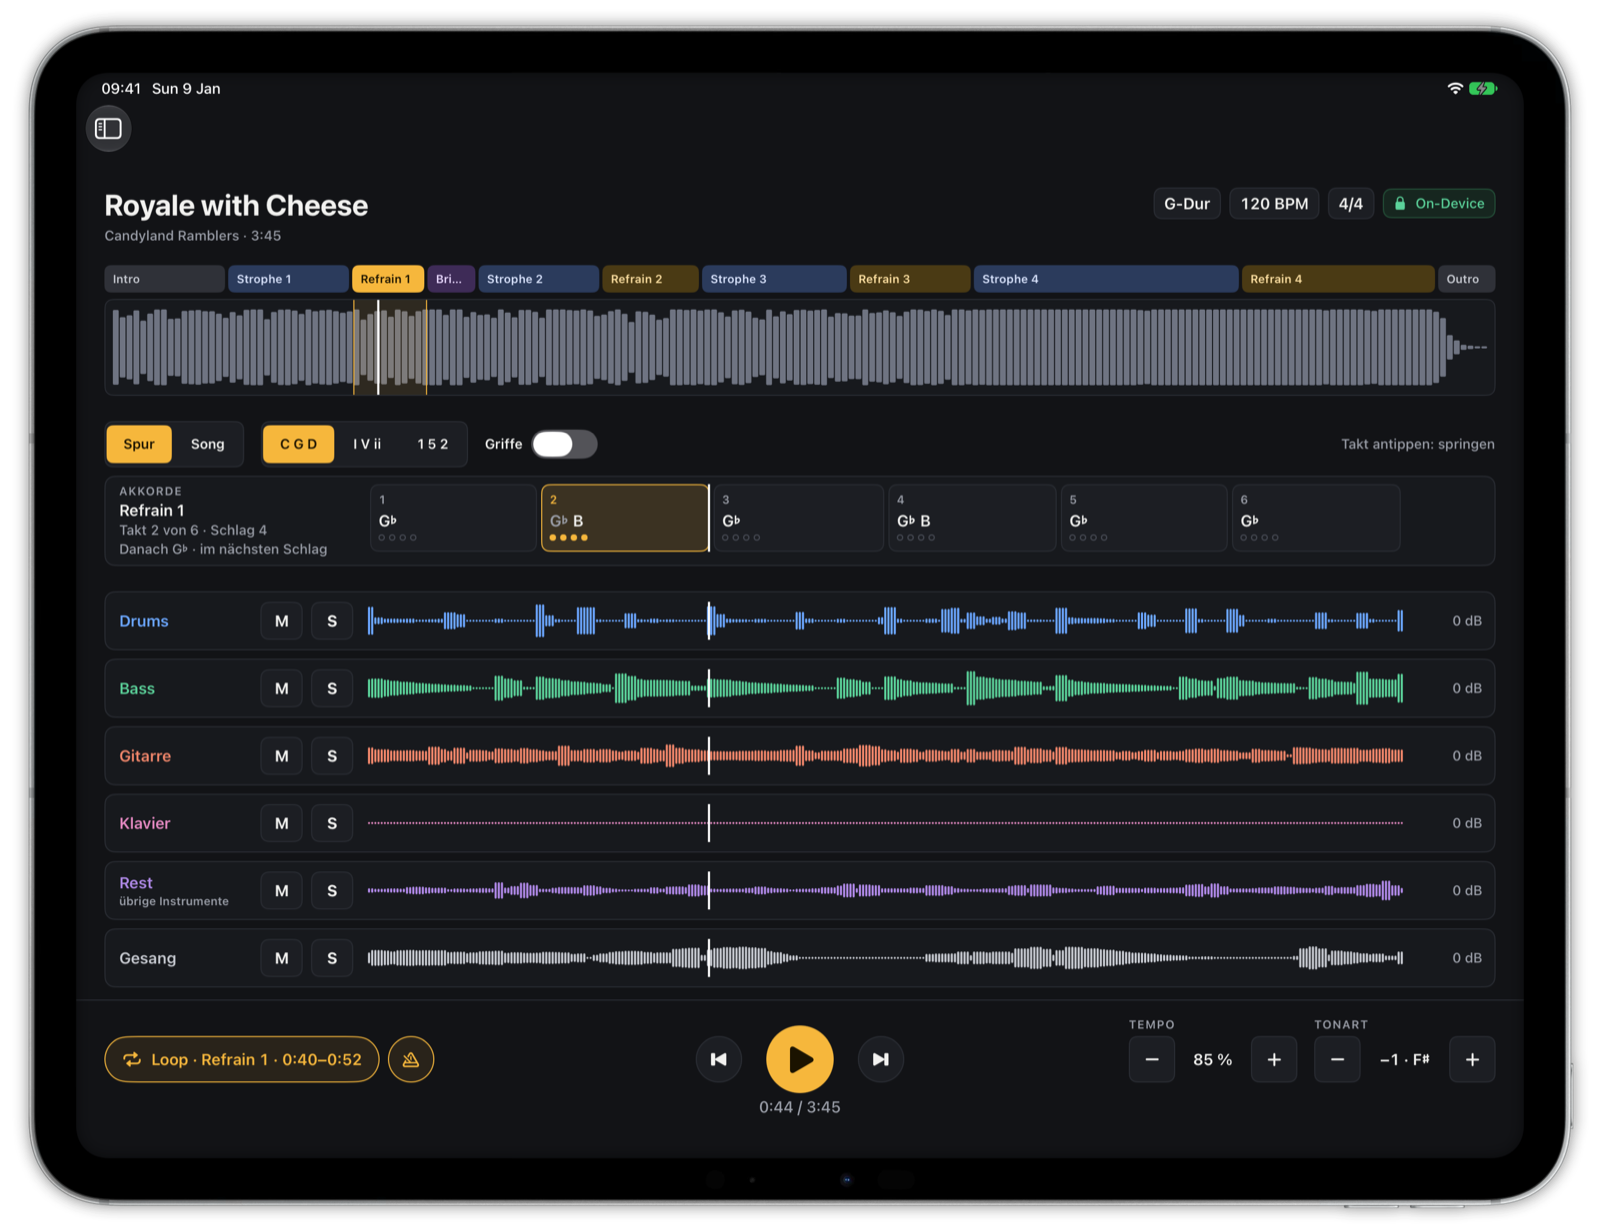Select C G D chord notation
This screenshot has height=1231, width=1600.
click(299, 444)
